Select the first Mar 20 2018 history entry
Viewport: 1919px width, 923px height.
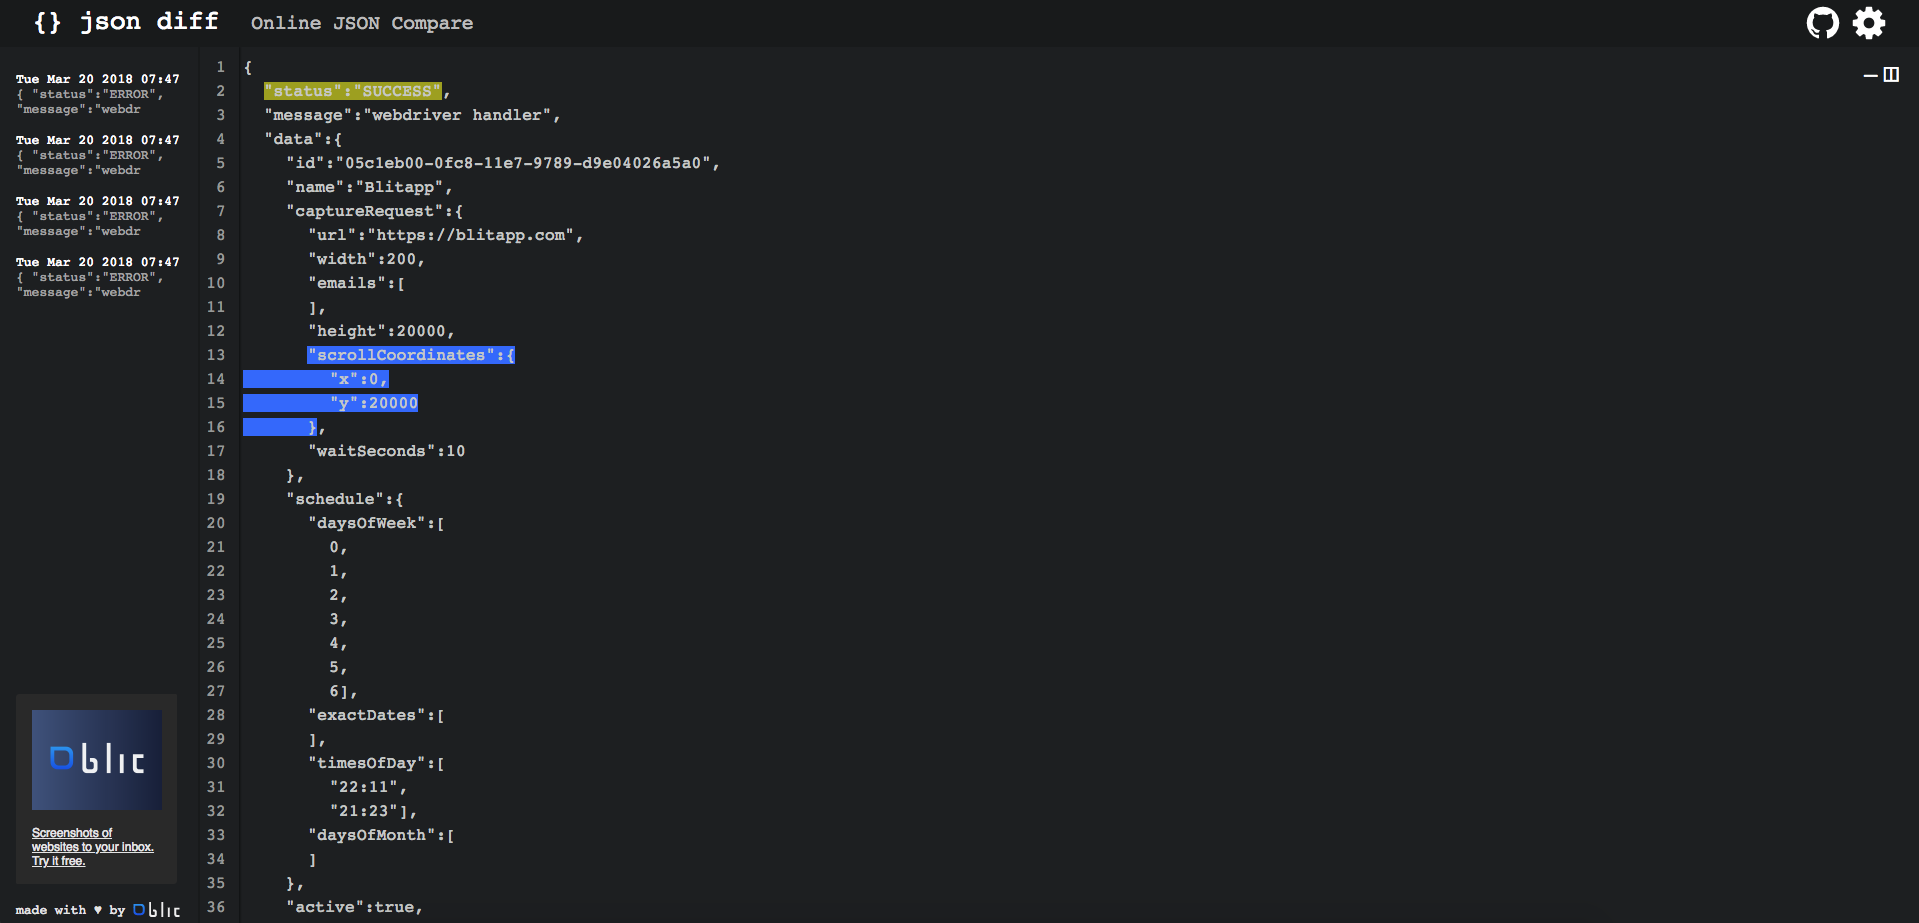click(96, 93)
